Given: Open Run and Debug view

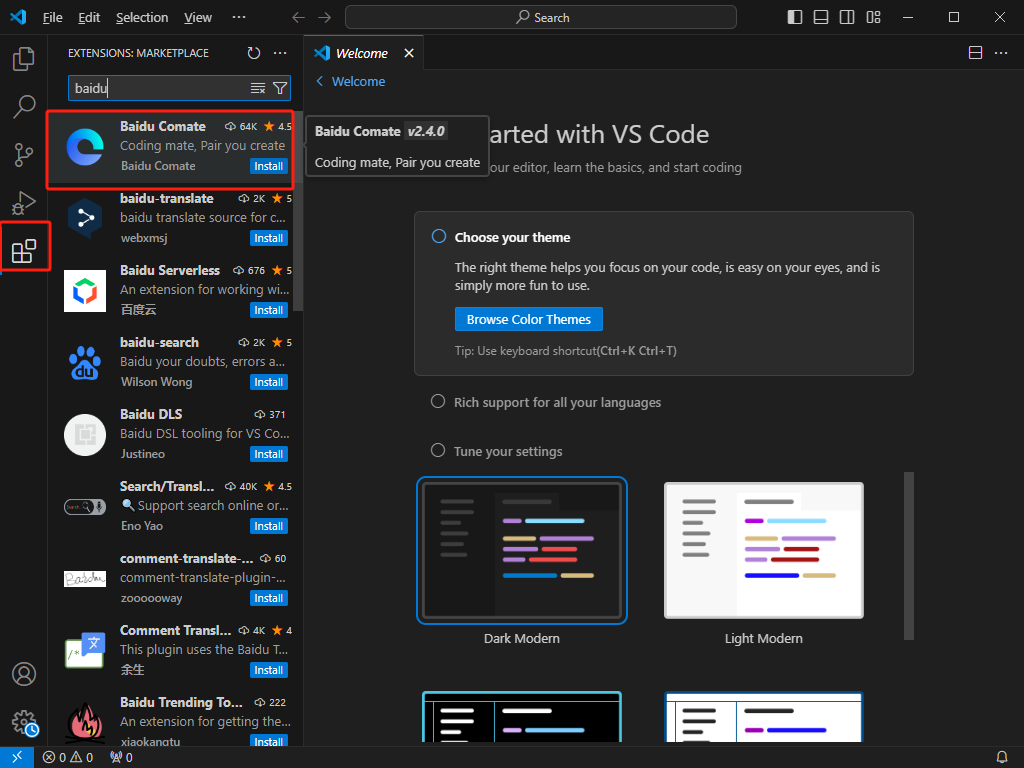Looking at the screenshot, I should click(24, 202).
